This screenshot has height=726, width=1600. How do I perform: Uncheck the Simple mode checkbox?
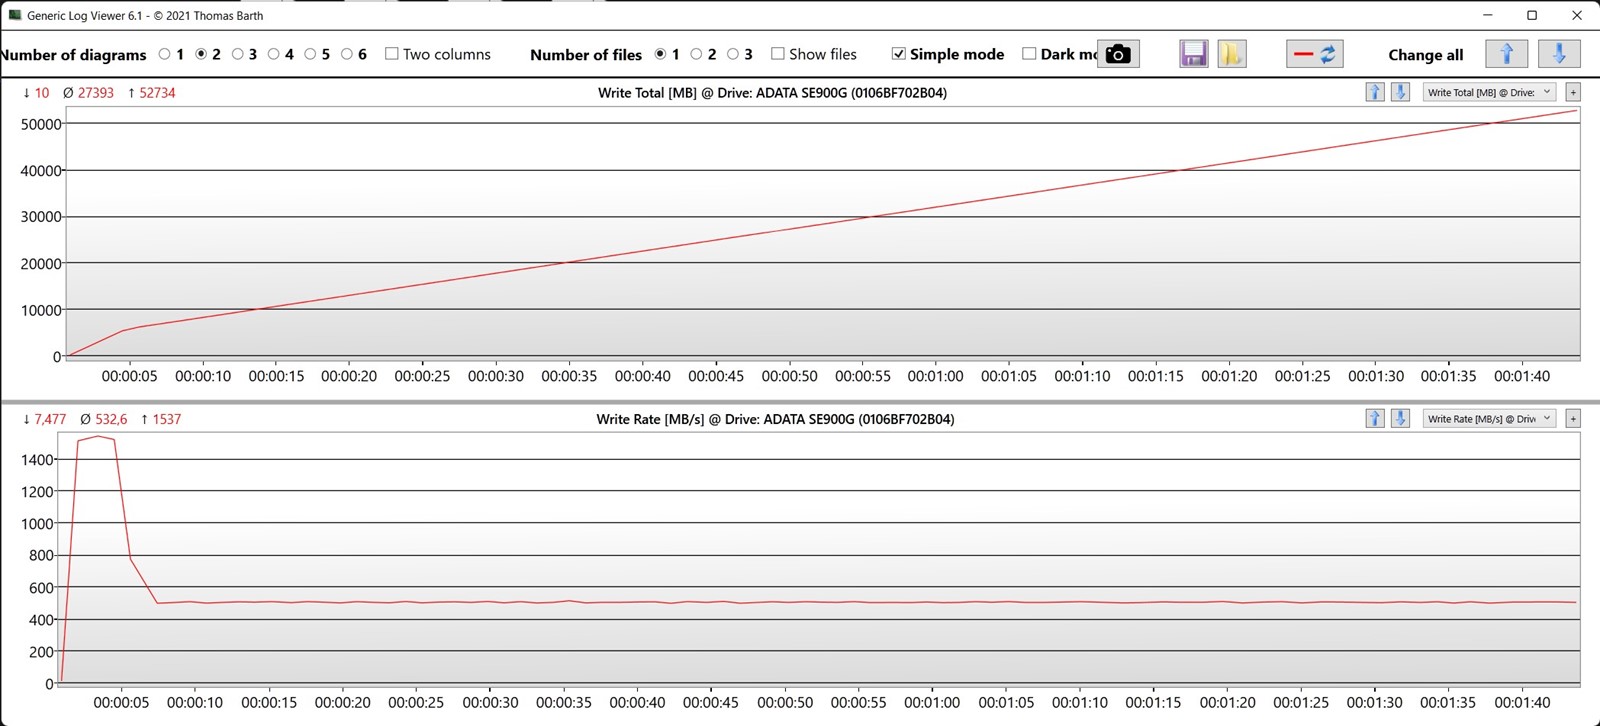[899, 54]
